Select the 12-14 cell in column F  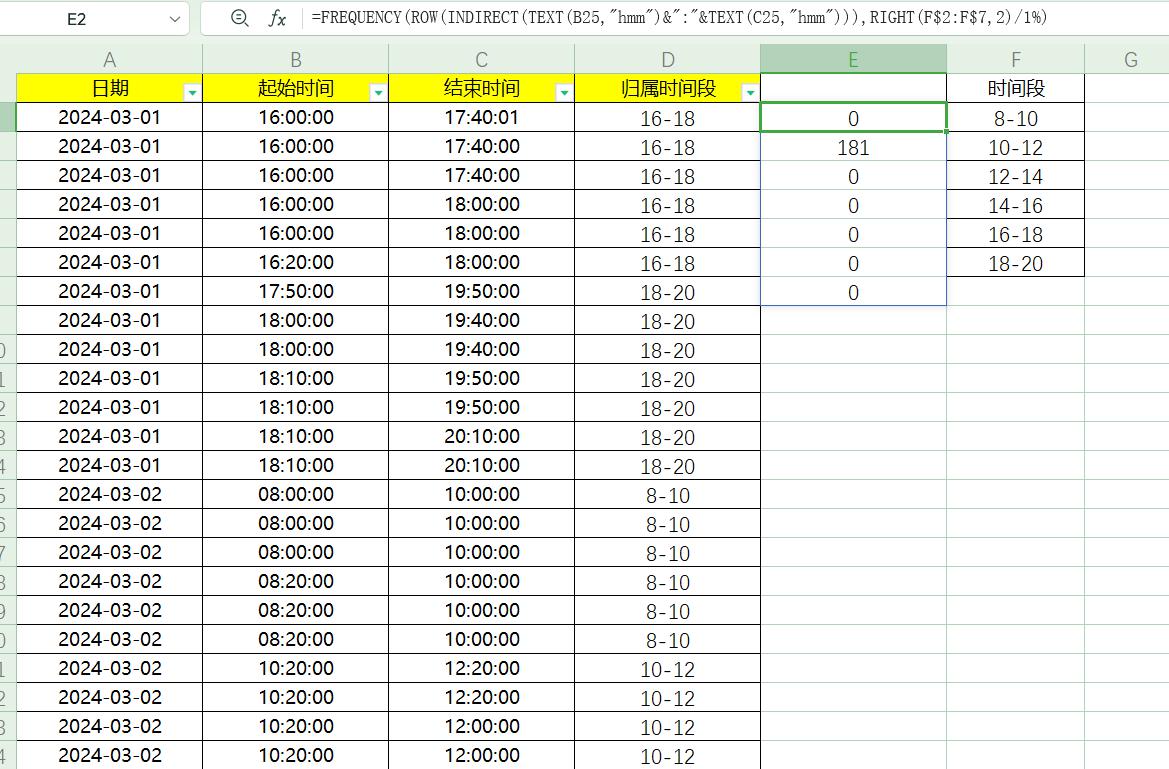pyautogui.click(x=1015, y=176)
